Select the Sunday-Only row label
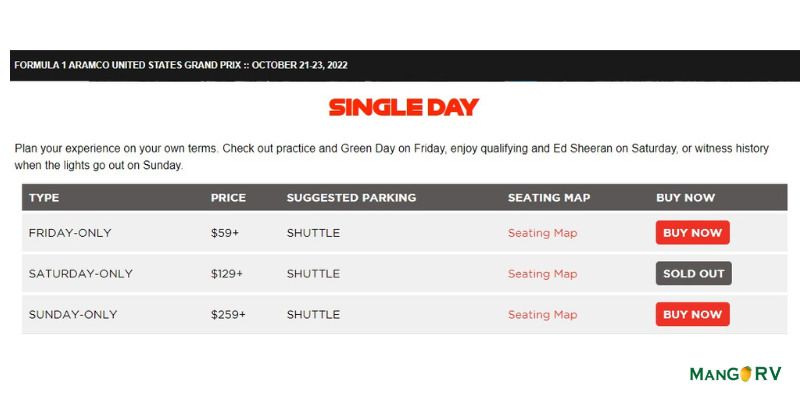 (x=73, y=314)
